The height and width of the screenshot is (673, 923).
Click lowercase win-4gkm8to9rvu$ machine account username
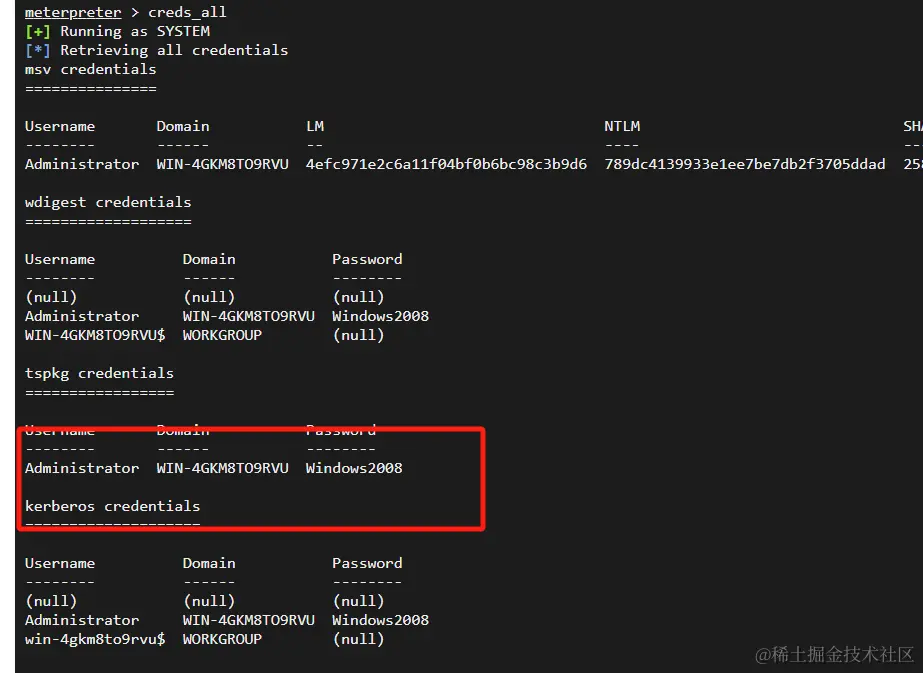tap(95, 639)
